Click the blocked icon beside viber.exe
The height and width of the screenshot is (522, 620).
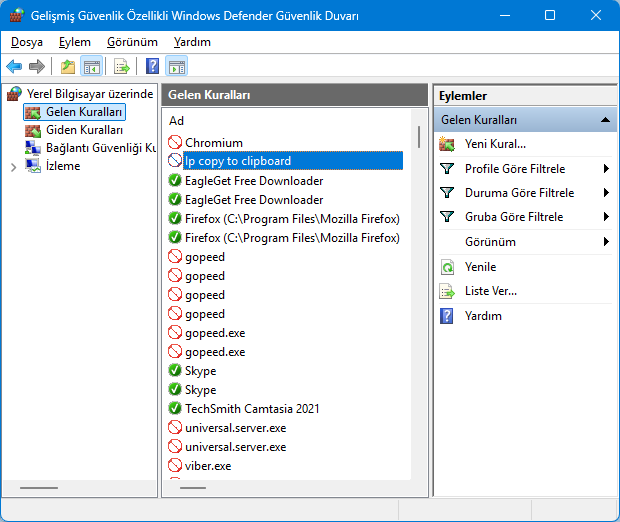click(175, 465)
